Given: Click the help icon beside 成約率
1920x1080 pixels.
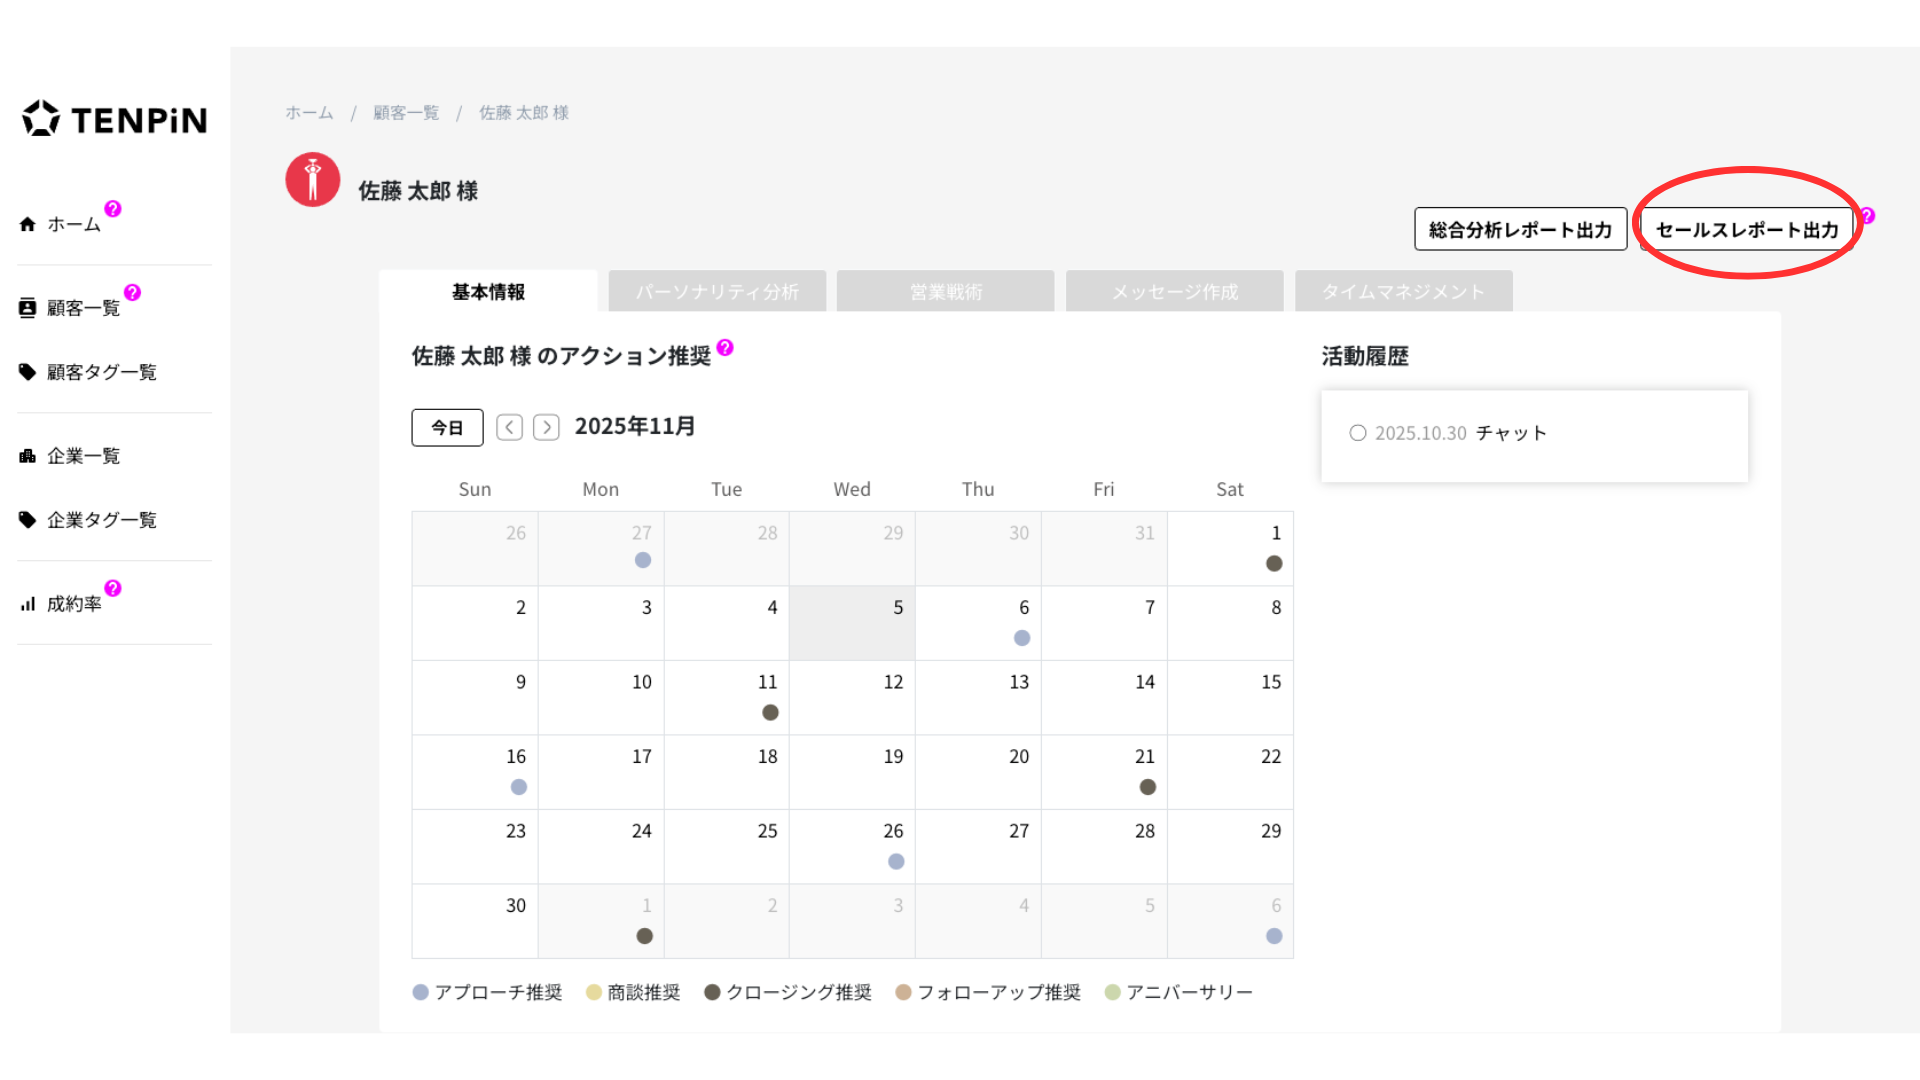Looking at the screenshot, I should (x=113, y=588).
